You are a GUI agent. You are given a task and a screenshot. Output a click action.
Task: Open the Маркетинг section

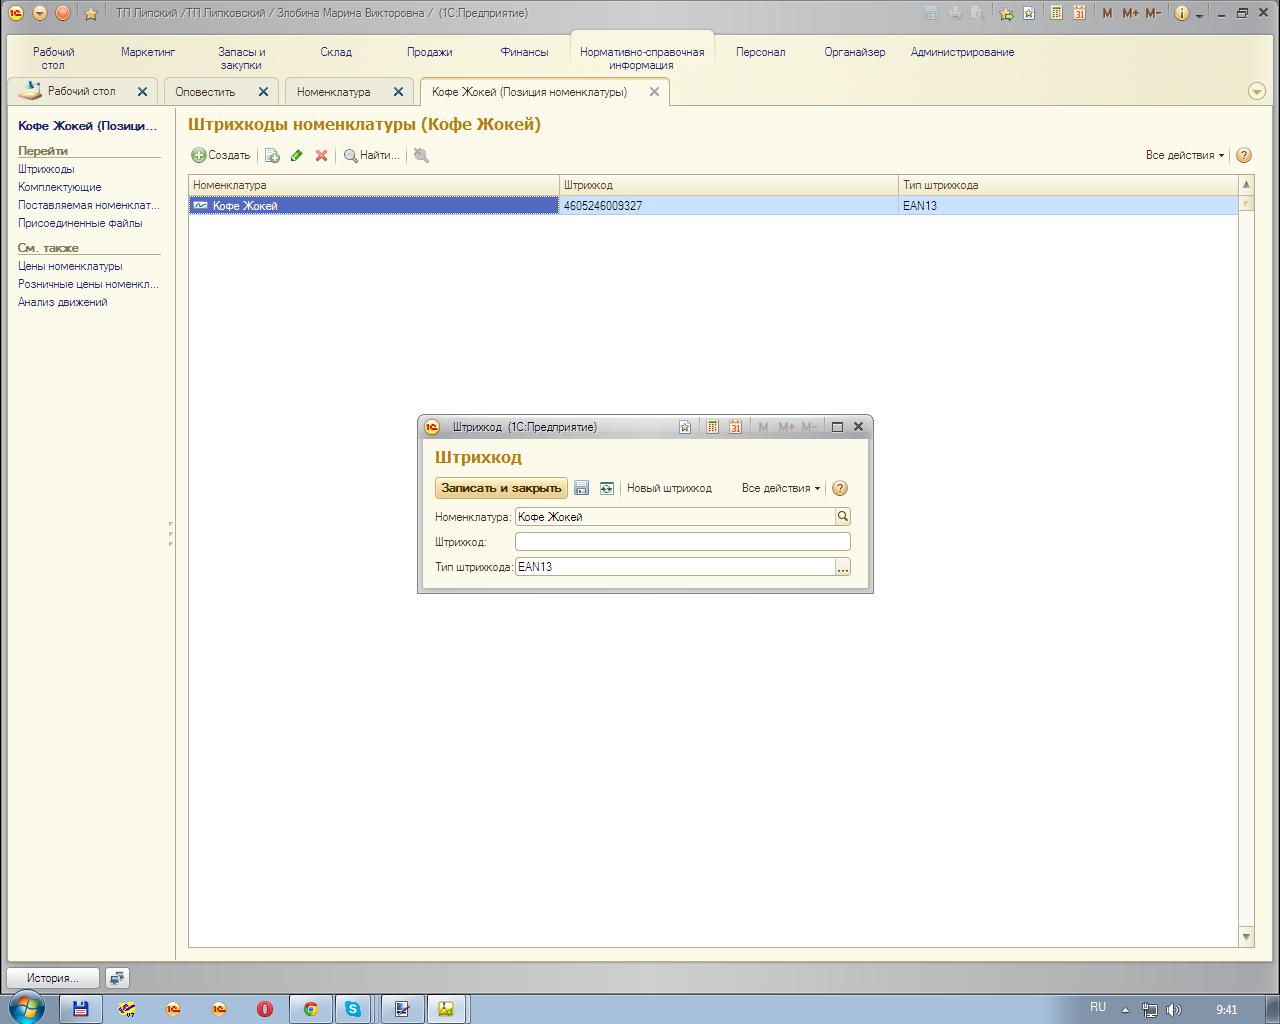pyautogui.click(x=148, y=52)
